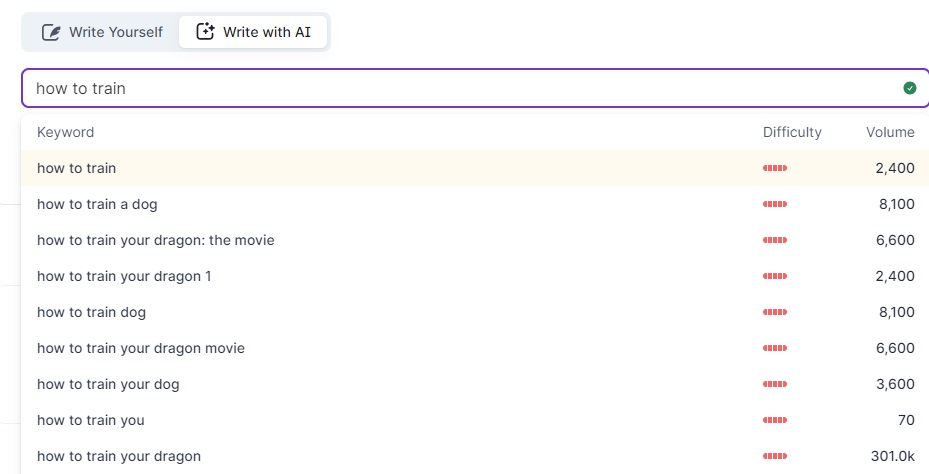Click the Write with AI sparkle icon

point(206,32)
